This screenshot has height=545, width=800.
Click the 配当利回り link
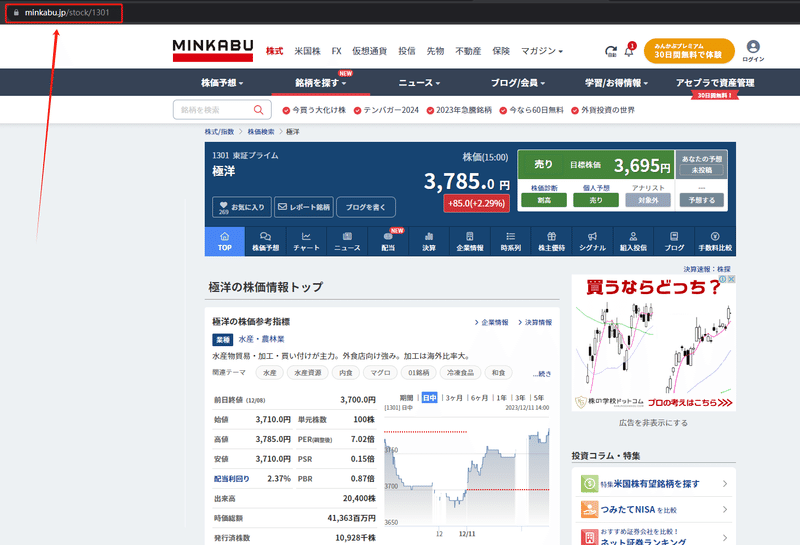point(232,479)
